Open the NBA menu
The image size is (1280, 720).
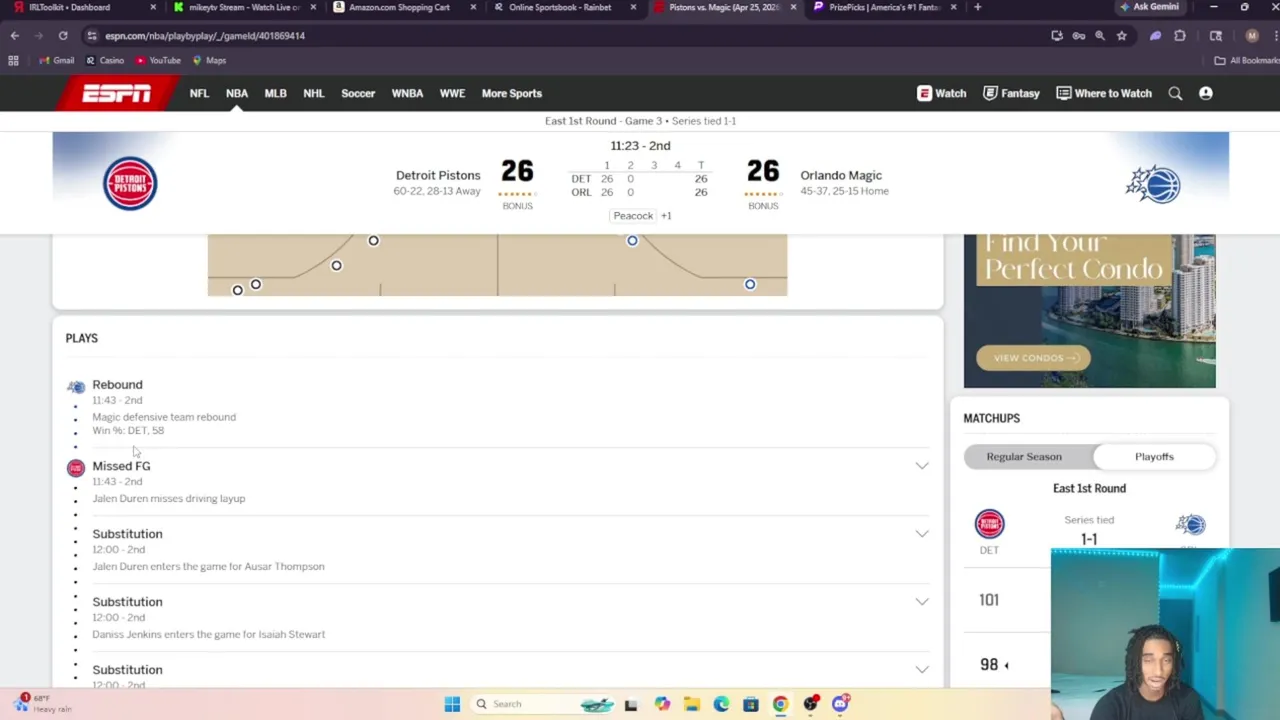point(237,93)
